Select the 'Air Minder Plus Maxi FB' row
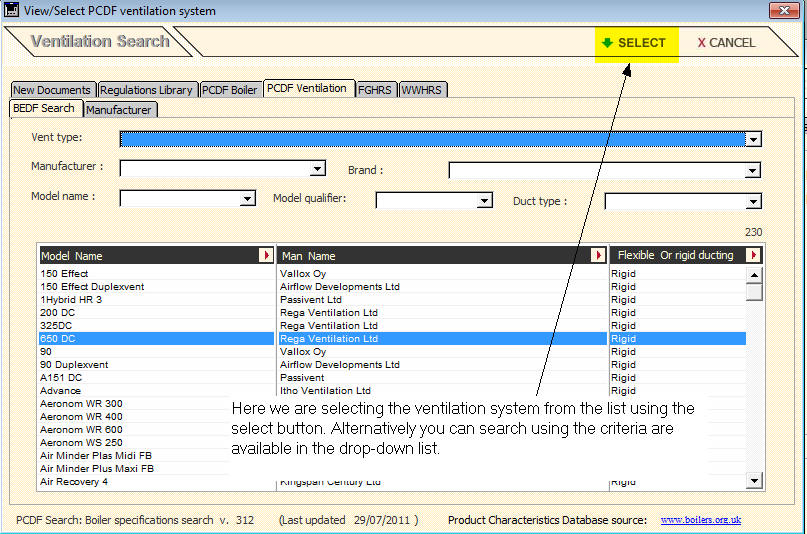Image resolution: width=807 pixels, height=534 pixels. (x=134, y=469)
